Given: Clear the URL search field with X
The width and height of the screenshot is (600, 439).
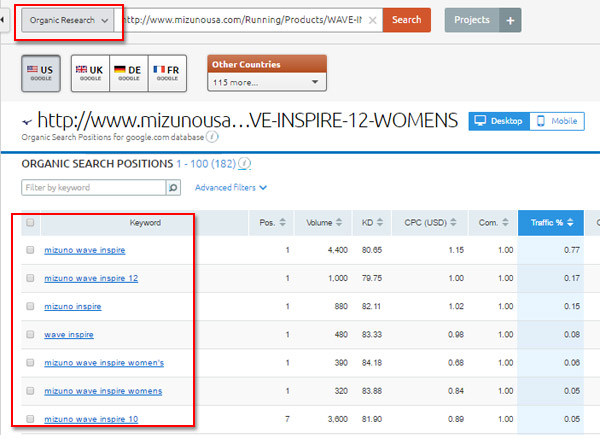Looking at the screenshot, I should 372,20.
